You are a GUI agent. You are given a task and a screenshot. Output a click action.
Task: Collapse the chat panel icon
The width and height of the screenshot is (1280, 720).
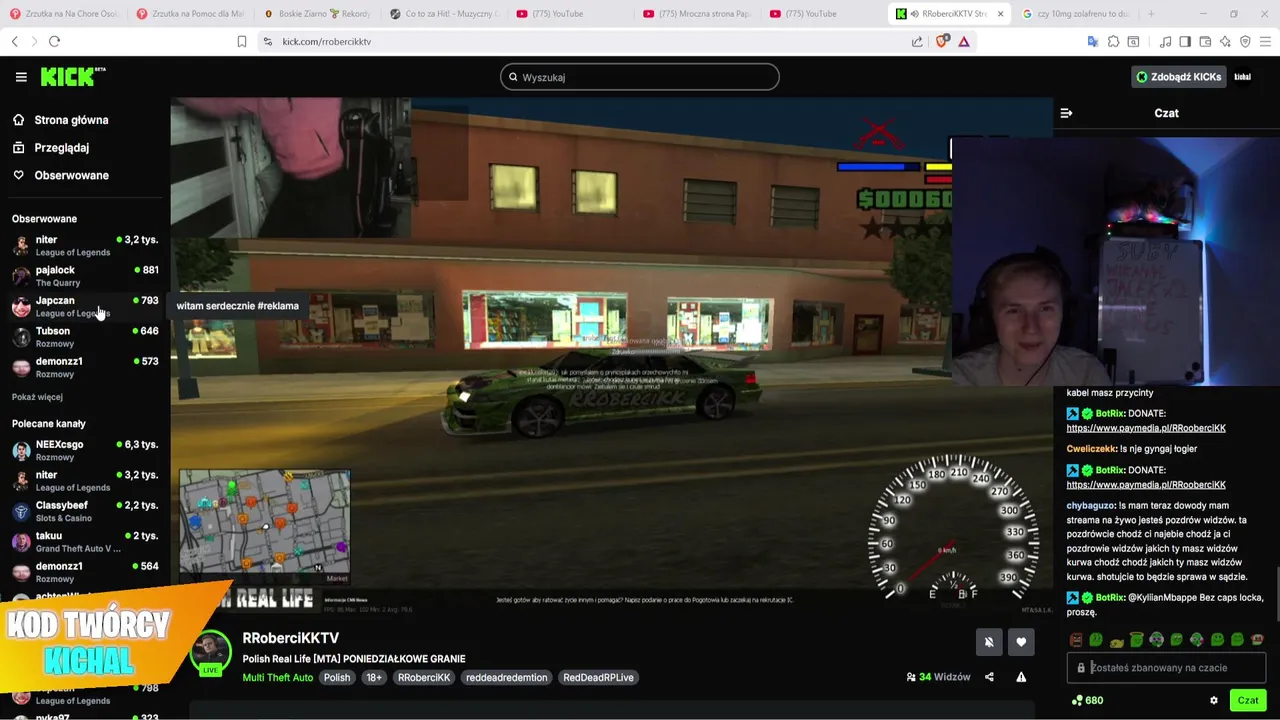[1066, 113]
